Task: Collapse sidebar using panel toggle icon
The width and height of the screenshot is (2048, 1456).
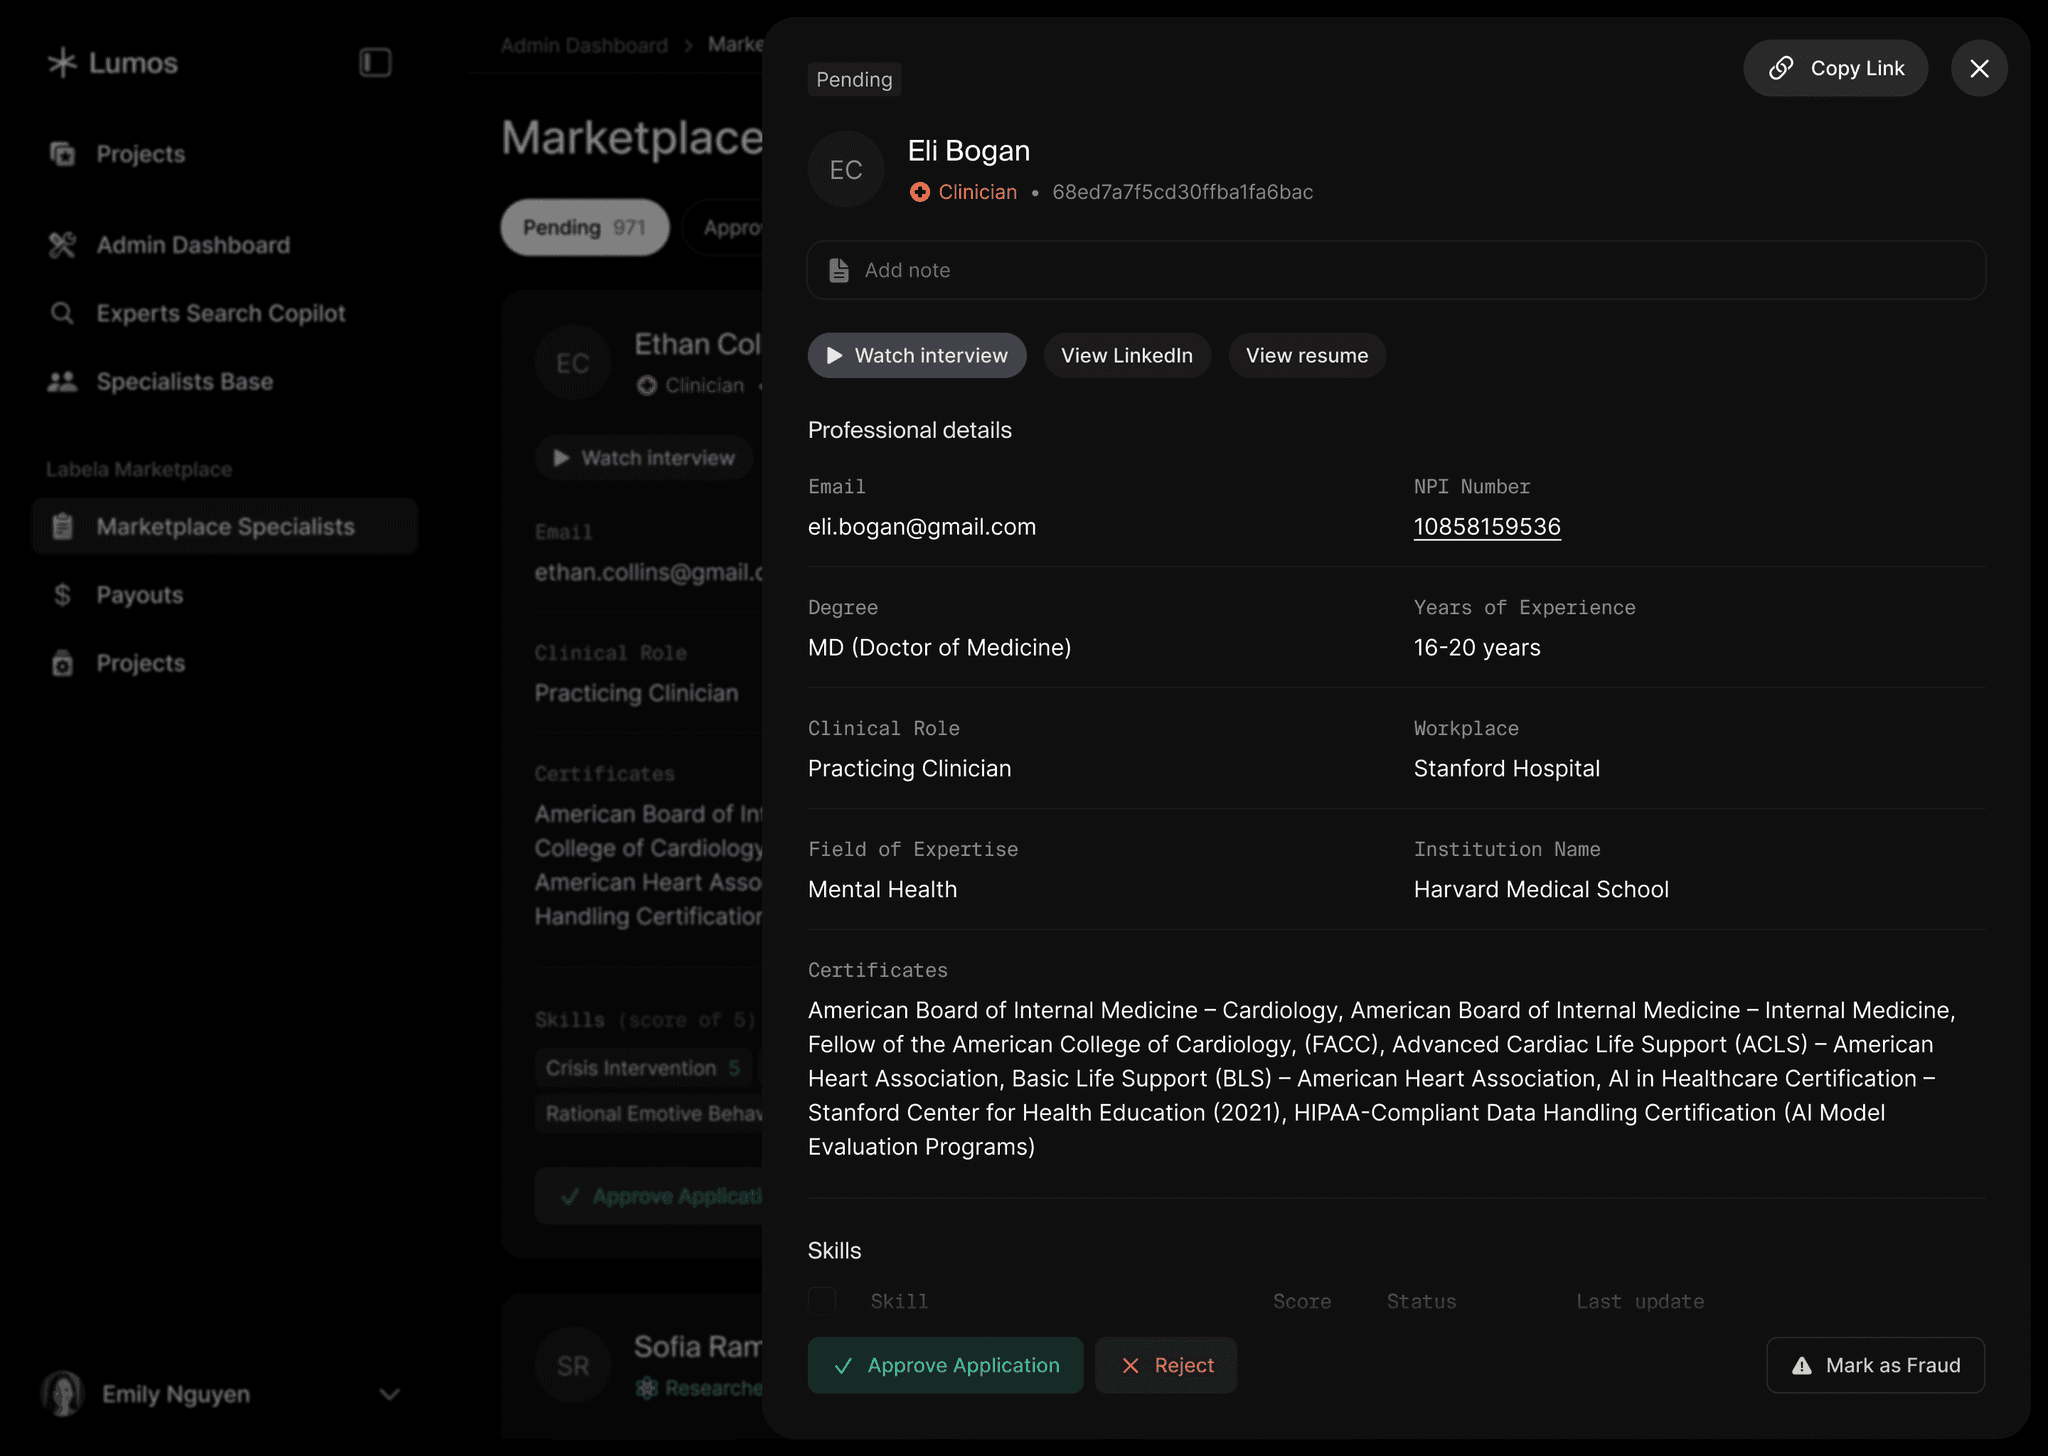Action: [x=375, y=63]
